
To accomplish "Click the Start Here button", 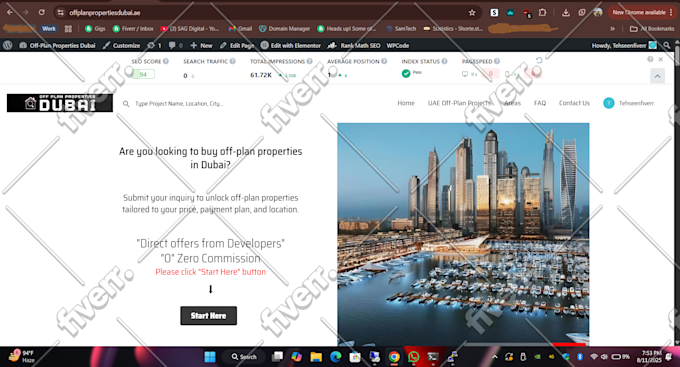I will pos(209,316).
